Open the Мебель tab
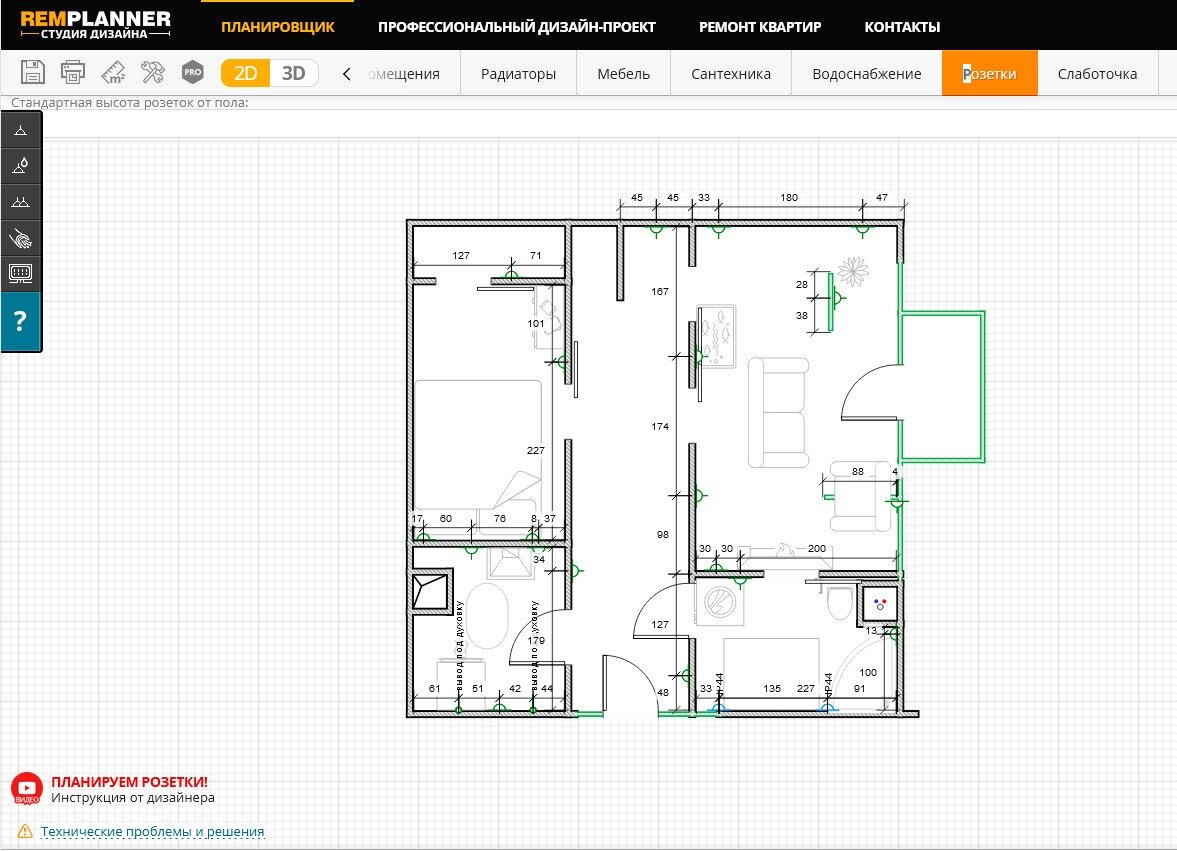The width and height of the screenshot is (1177, 851). pos(623,74)
